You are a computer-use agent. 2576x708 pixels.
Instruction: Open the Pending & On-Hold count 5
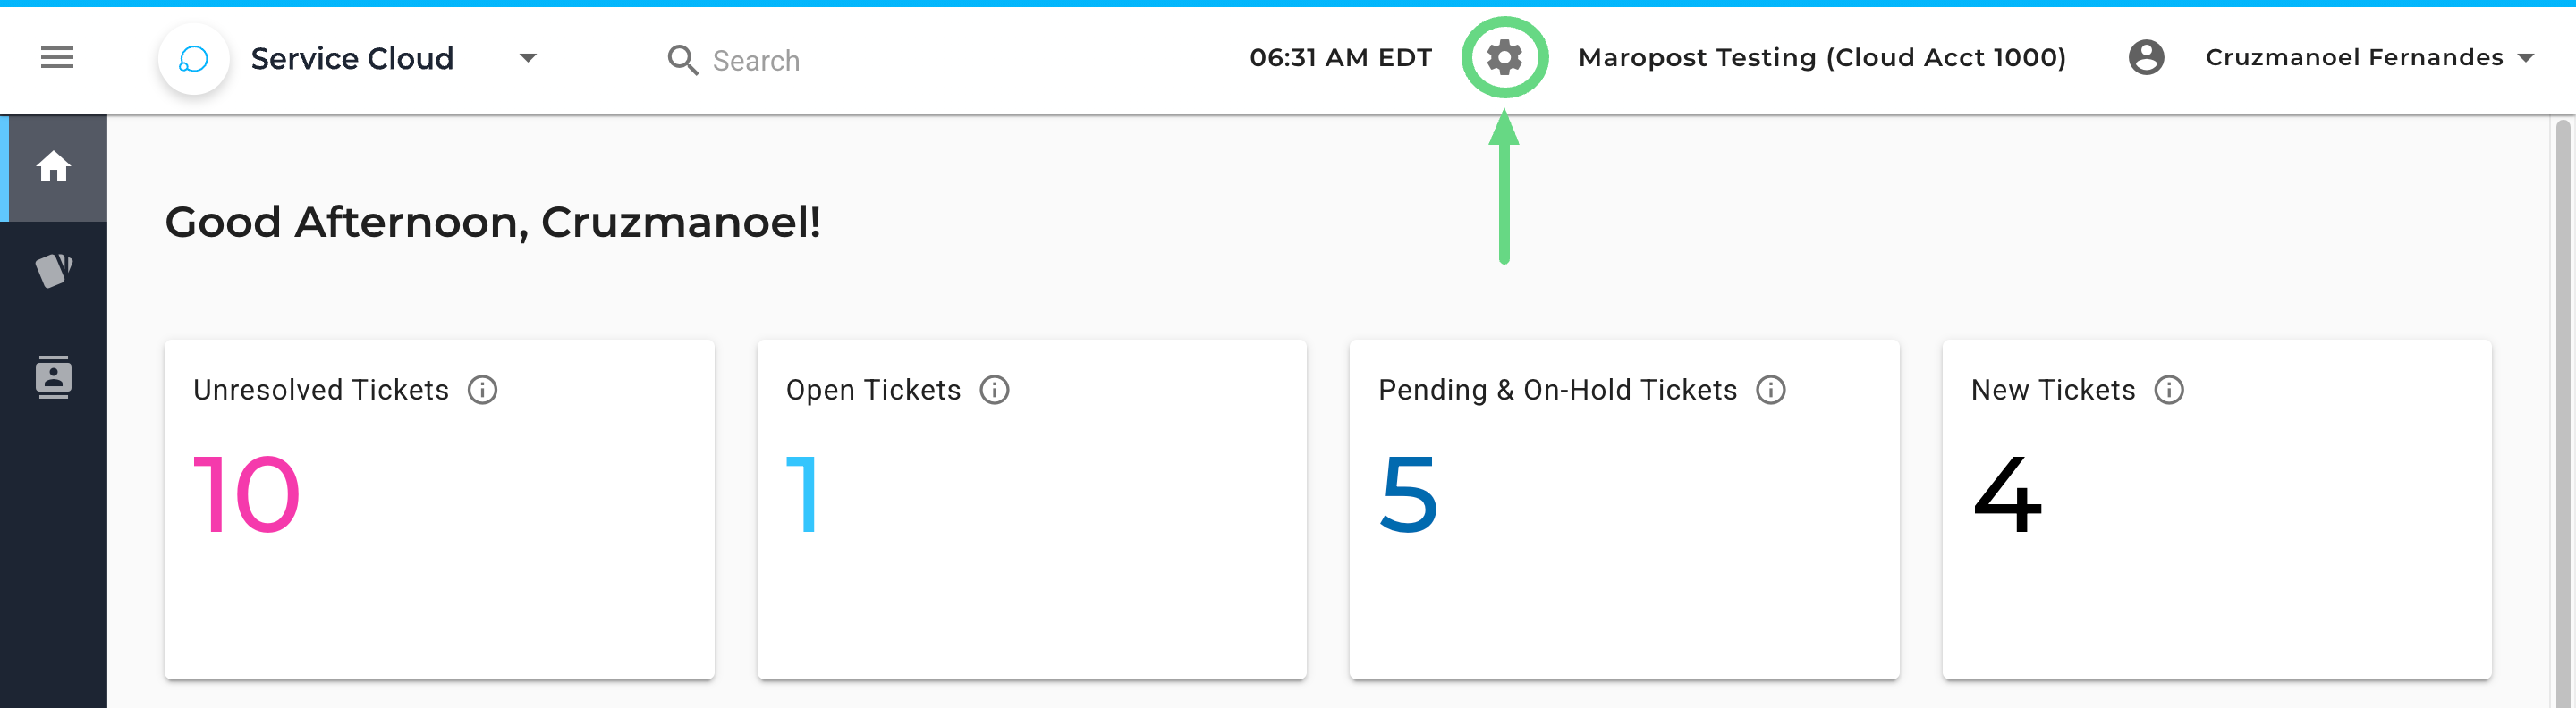[1408, 494]
